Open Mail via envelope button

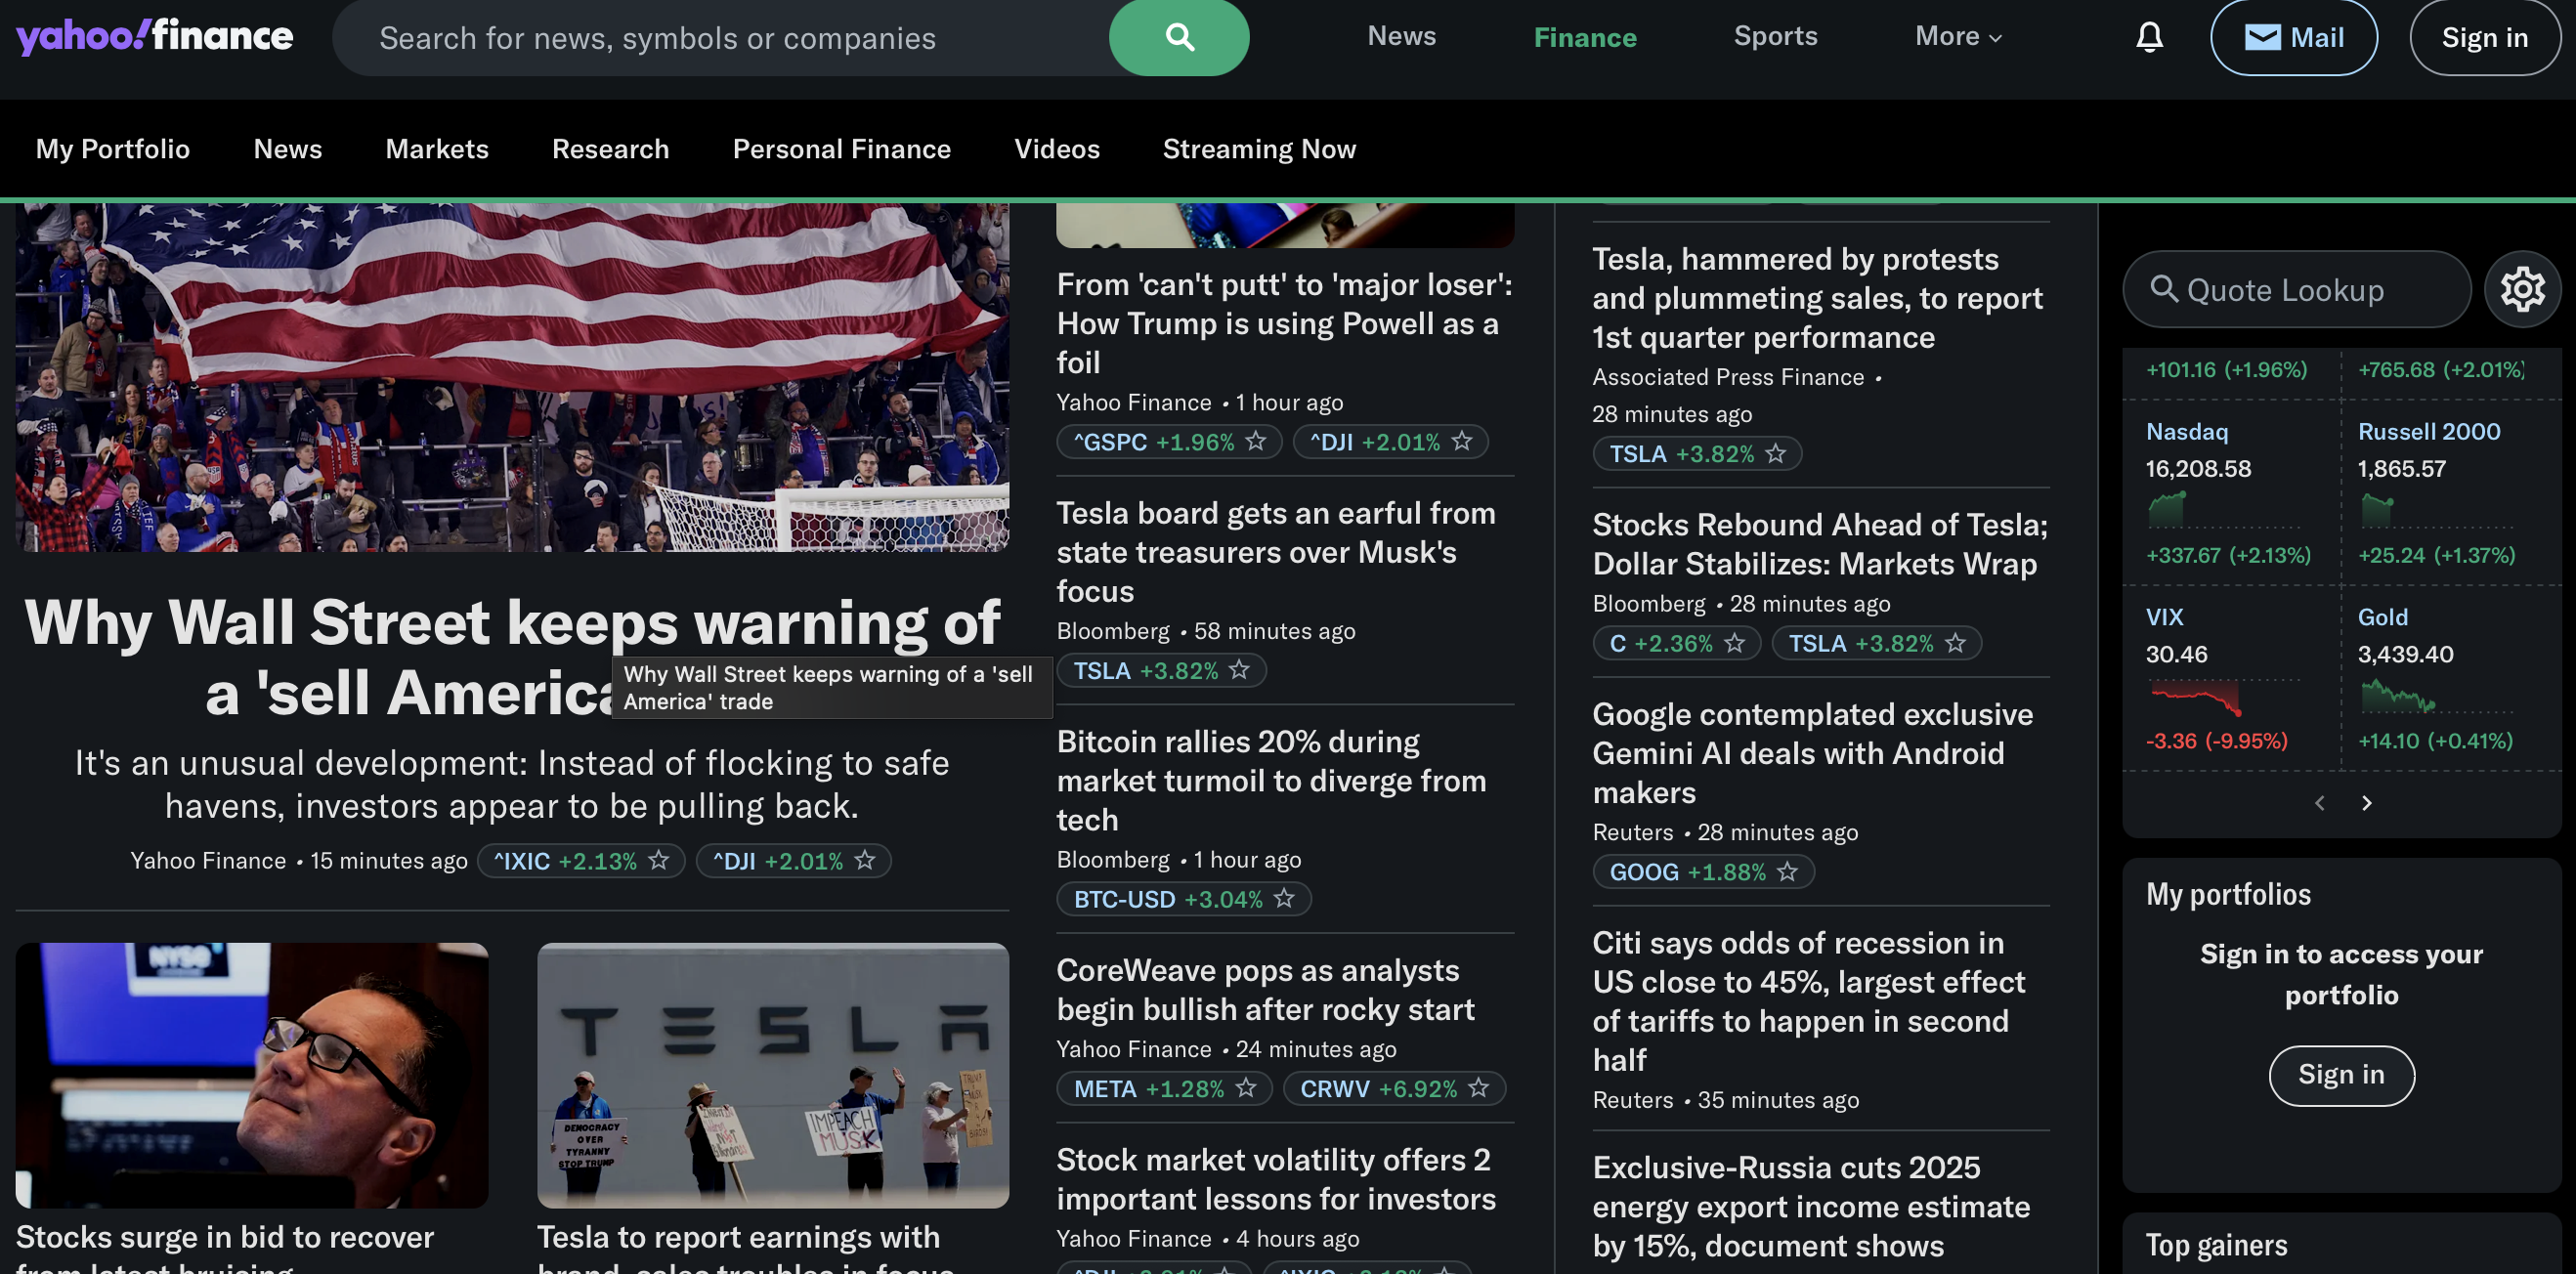[2293, 38]
